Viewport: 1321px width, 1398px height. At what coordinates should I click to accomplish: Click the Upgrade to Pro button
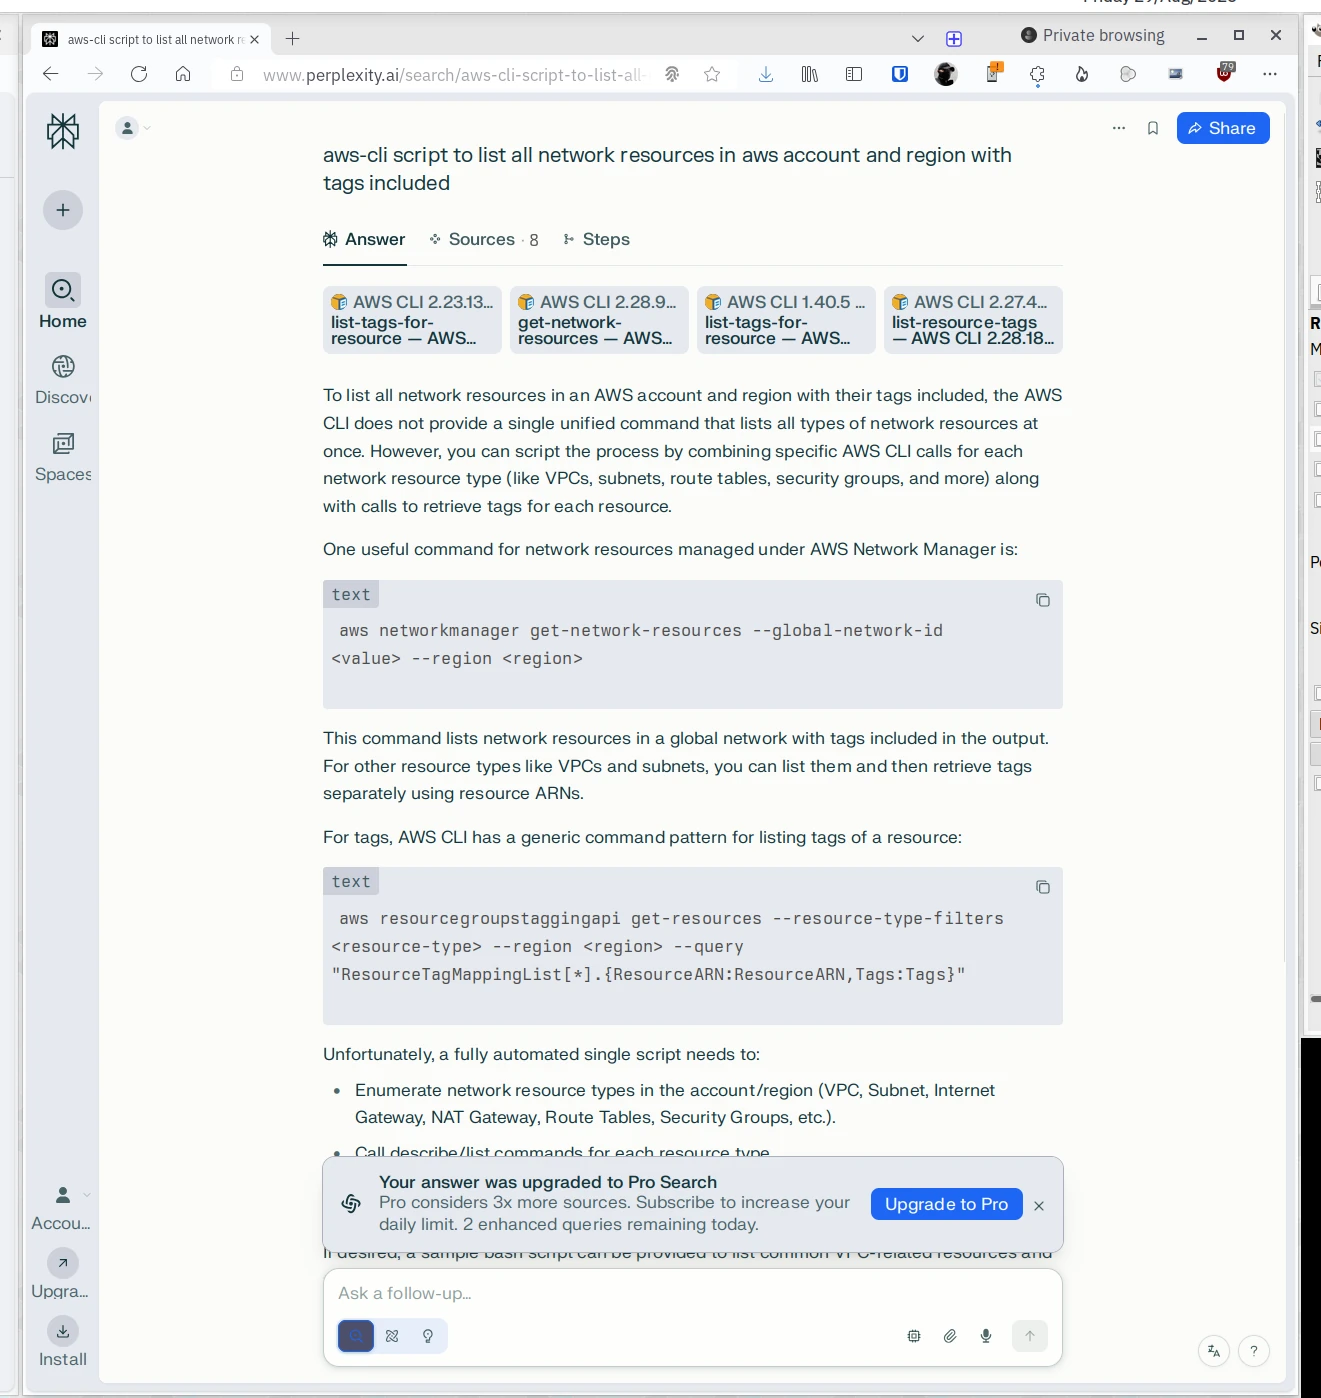[946, 1204]
